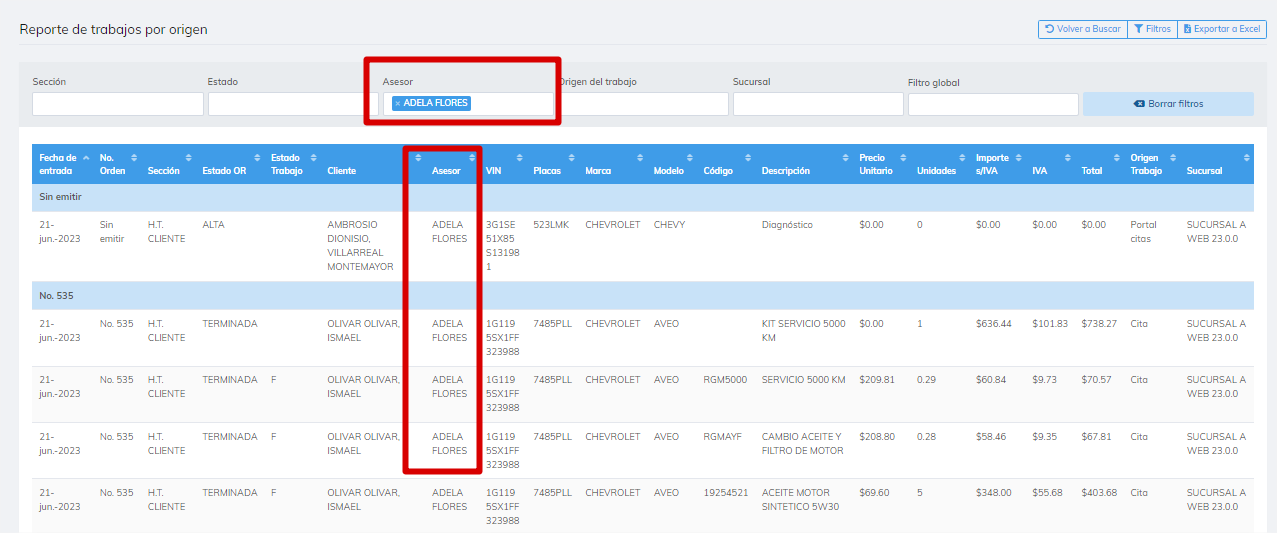This screenshot has height=533, width=1277.
Task: Remove ADELA FLORES tag using x icon
Action: (397, 103)
